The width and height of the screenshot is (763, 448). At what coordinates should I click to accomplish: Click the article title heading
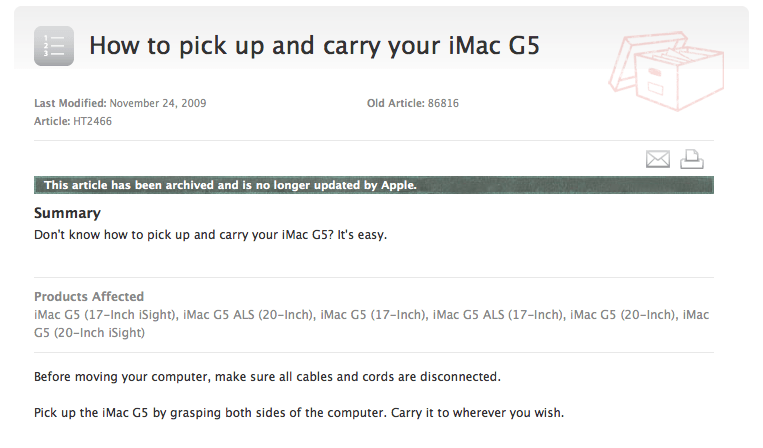click(314, 46)
